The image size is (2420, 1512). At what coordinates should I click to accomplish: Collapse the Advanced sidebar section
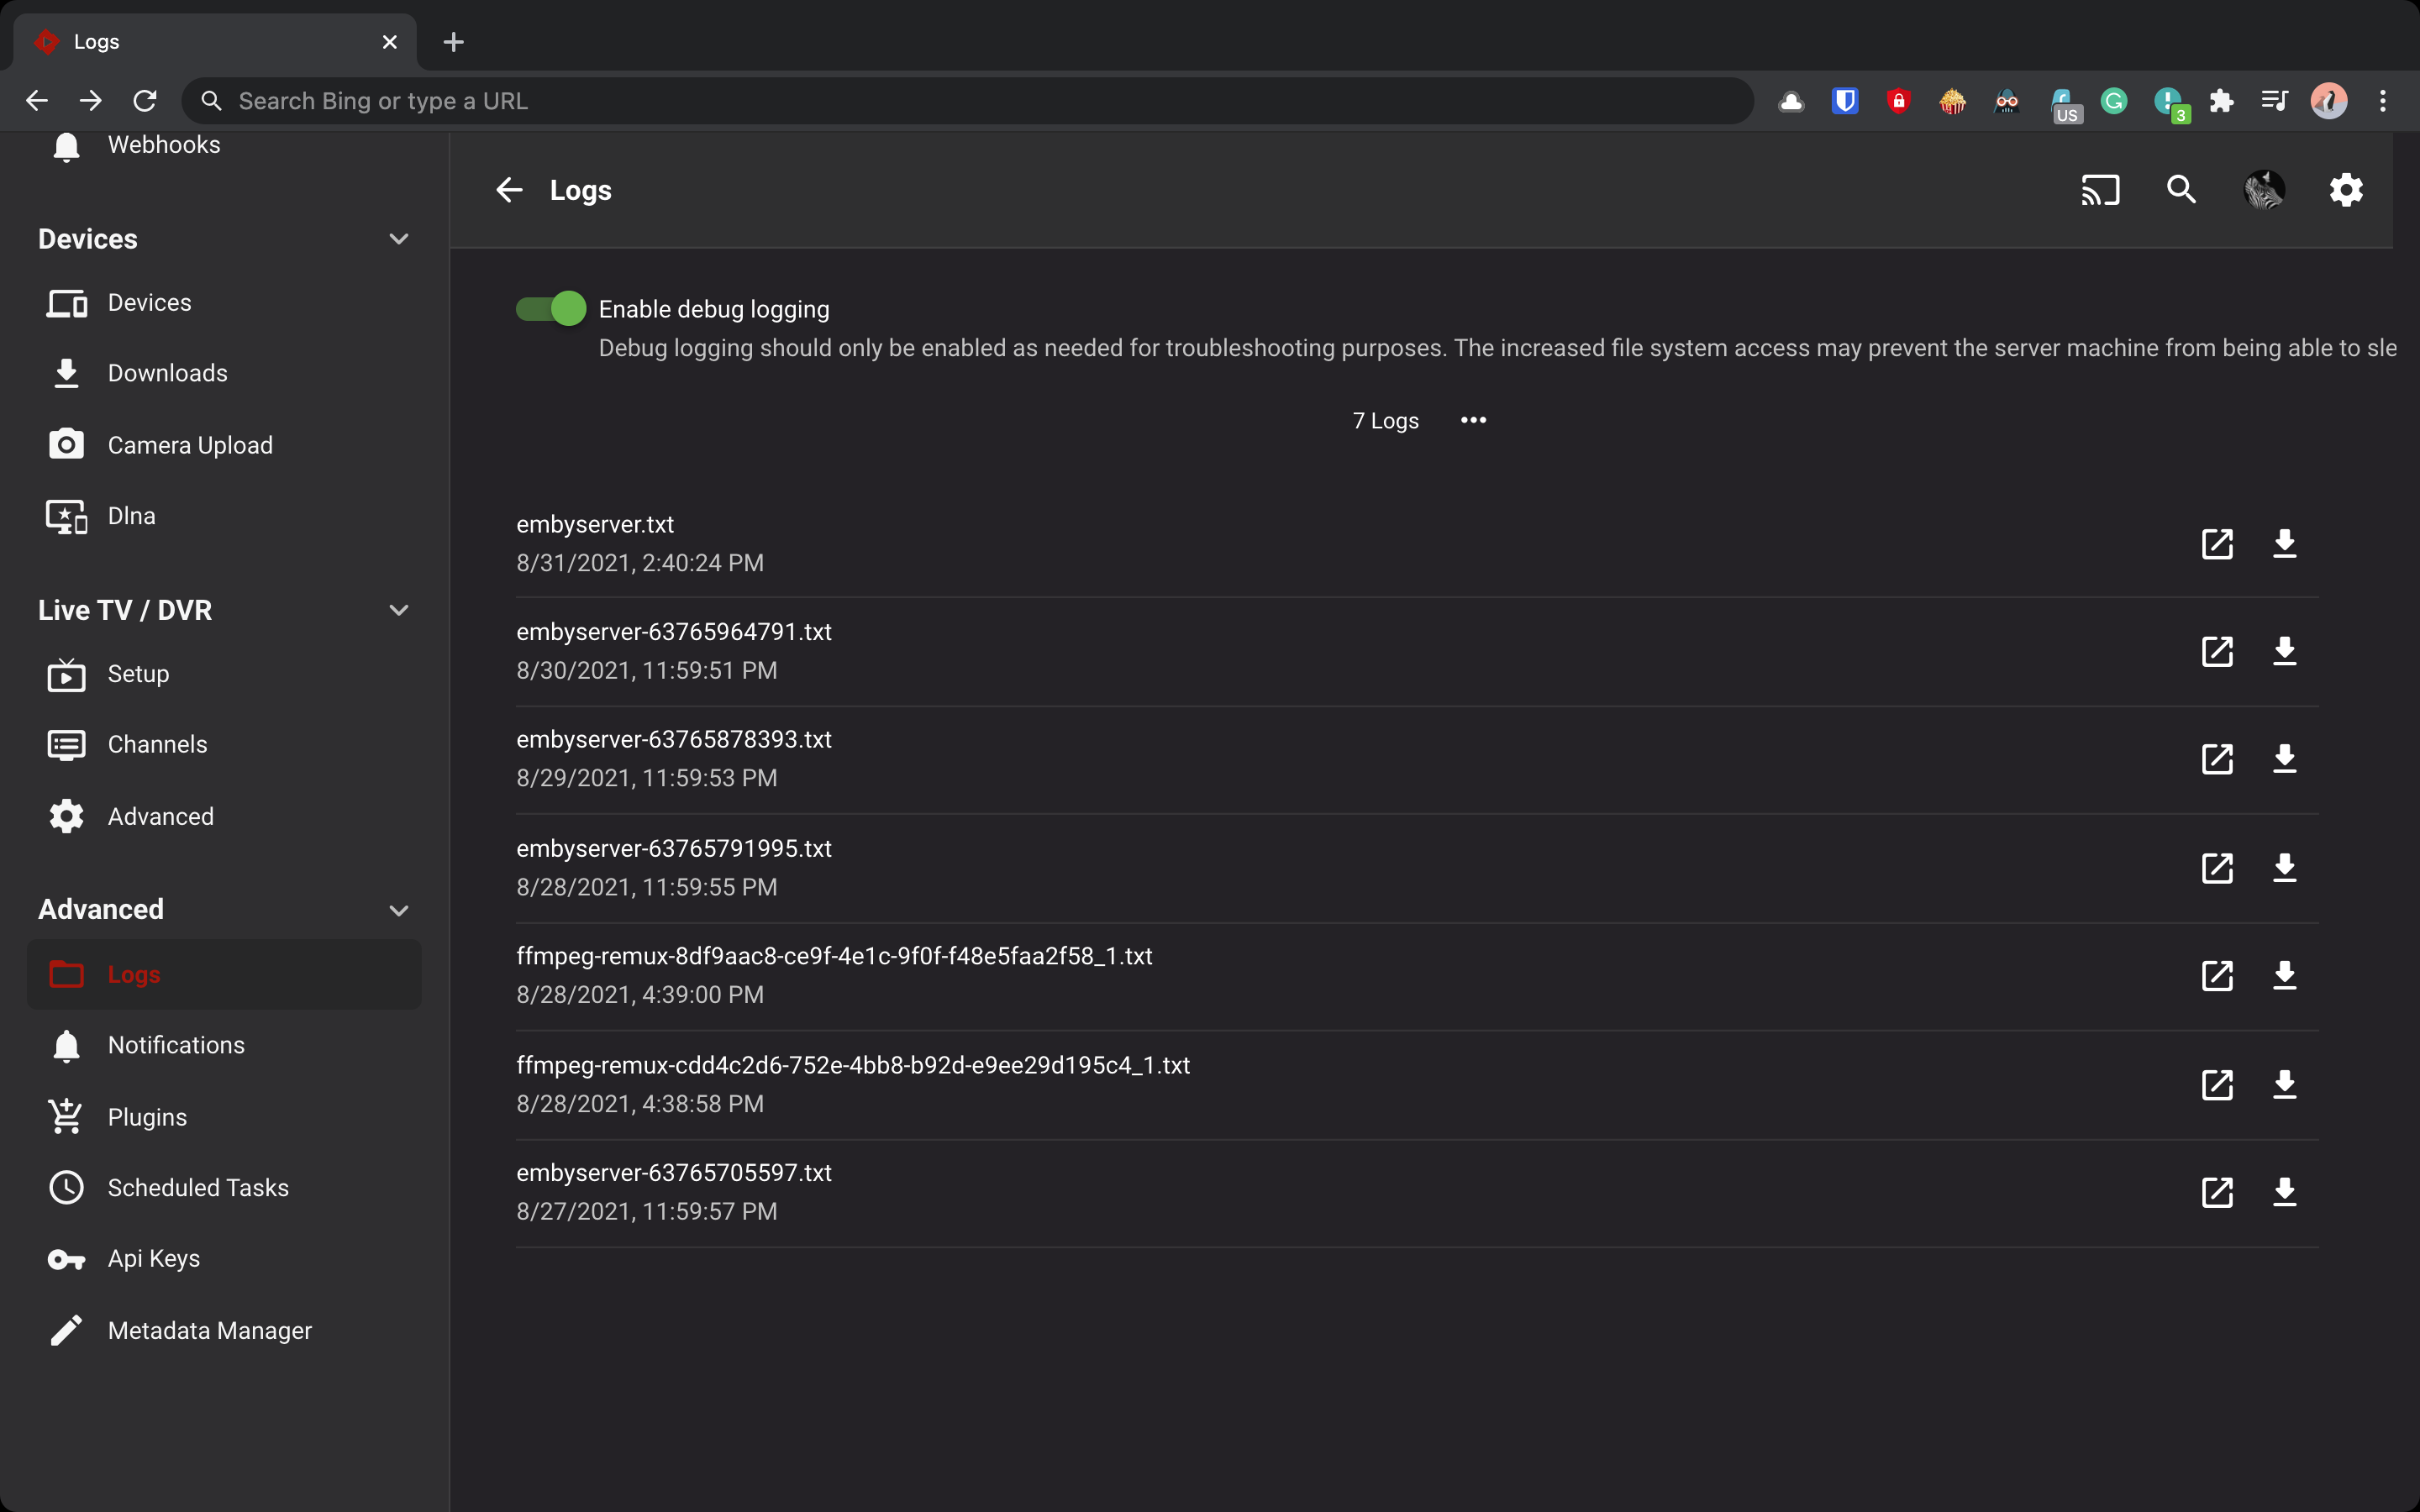click(x=398, y=910)
